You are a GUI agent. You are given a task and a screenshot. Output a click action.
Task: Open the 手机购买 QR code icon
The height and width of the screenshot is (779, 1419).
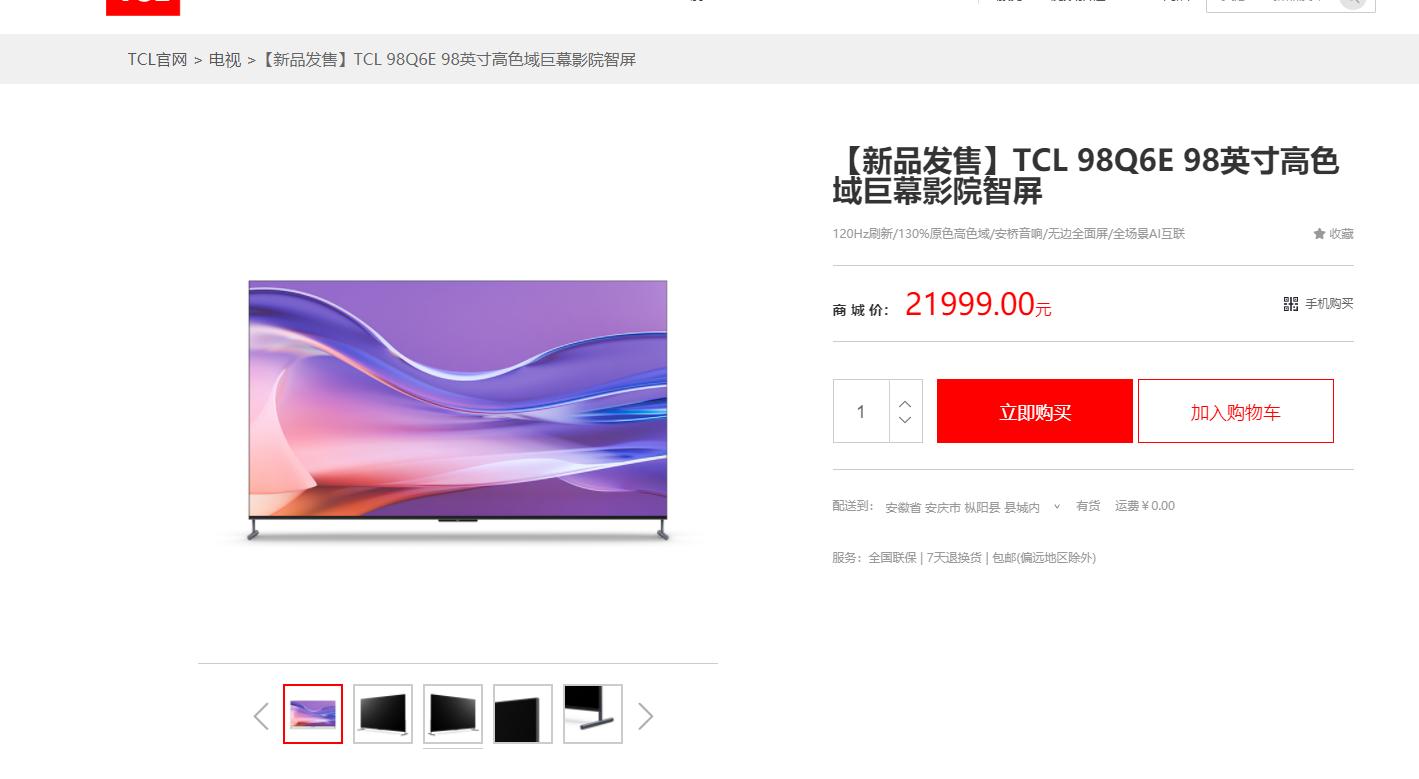pos(1291,304)
